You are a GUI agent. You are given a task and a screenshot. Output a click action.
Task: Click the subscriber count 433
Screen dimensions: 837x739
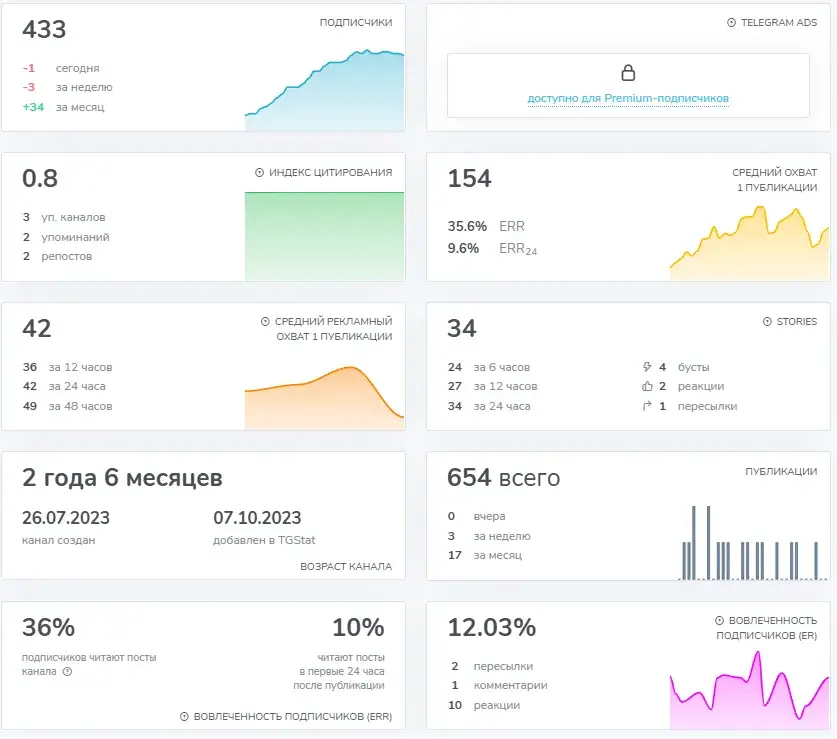(x=44, y=29)
